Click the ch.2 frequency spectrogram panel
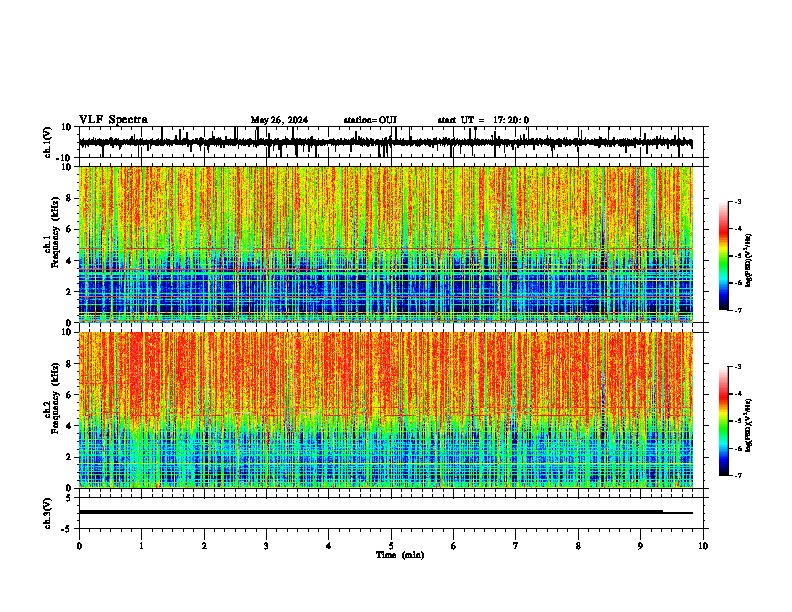This screenshot has width=792, height=612. click(x=391, y=410)
